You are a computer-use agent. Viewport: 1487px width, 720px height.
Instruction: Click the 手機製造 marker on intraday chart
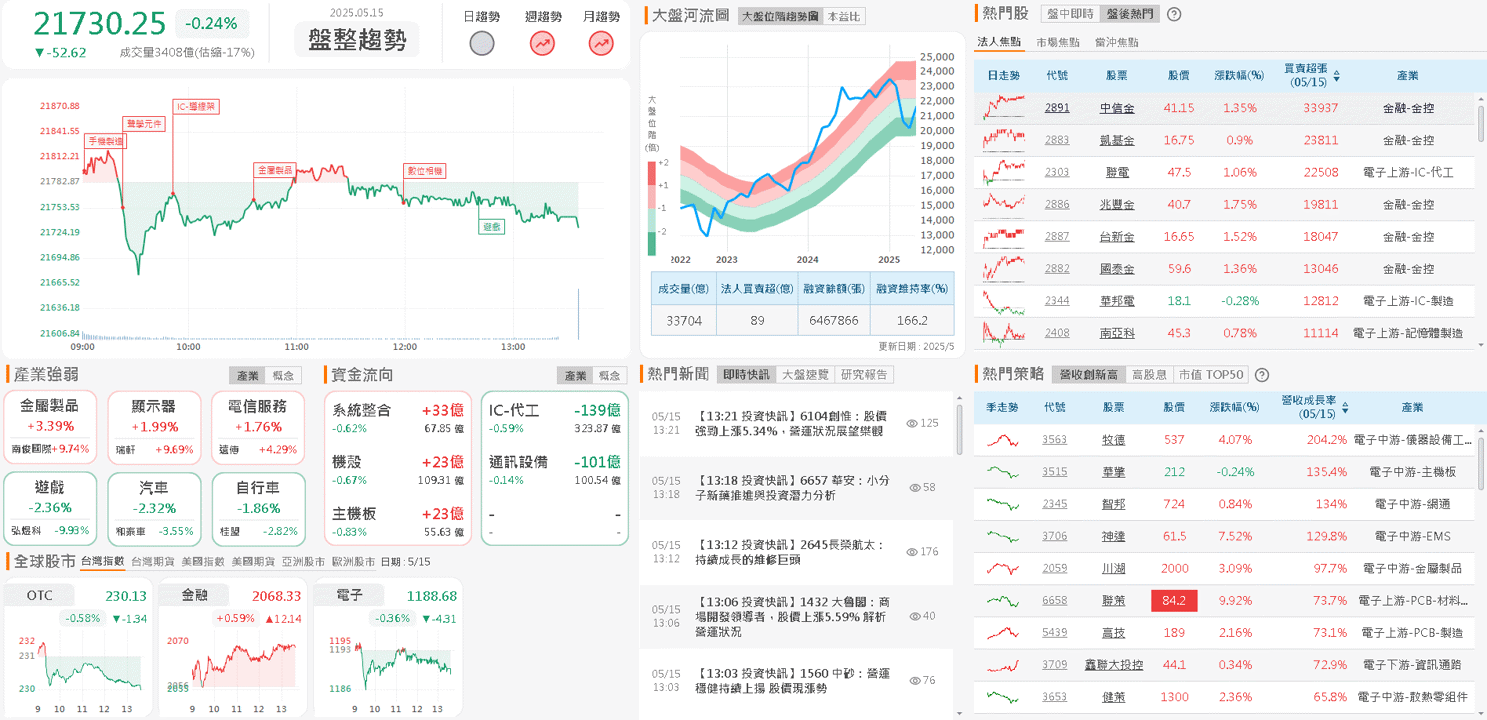pyautogui.click(x=105, y=141)
